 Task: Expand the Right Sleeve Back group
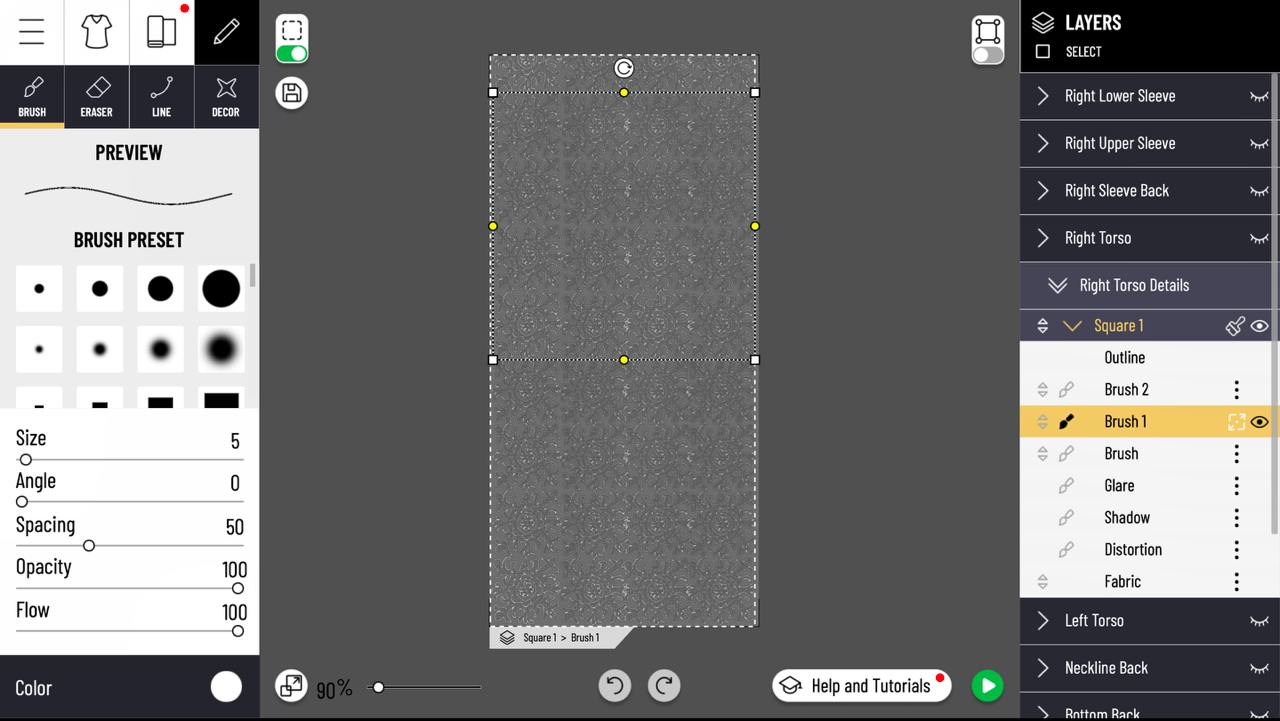(x=1043, y=190)
